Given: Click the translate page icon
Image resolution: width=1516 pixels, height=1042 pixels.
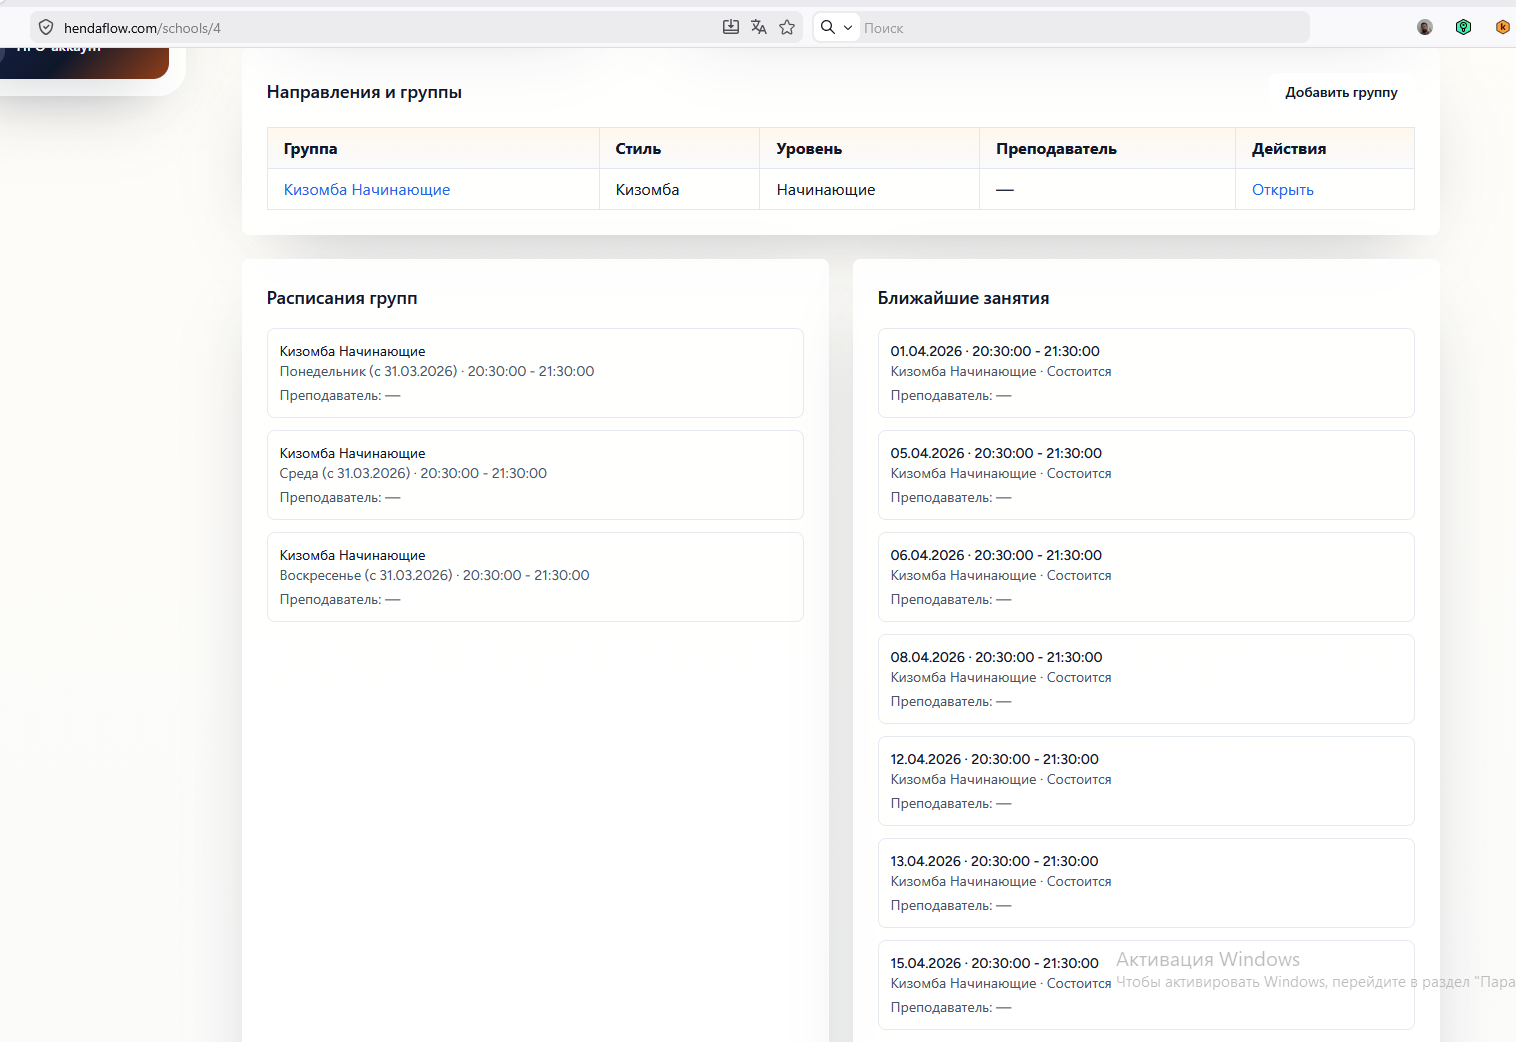Looking at the screenshot, I should (759, 27).
